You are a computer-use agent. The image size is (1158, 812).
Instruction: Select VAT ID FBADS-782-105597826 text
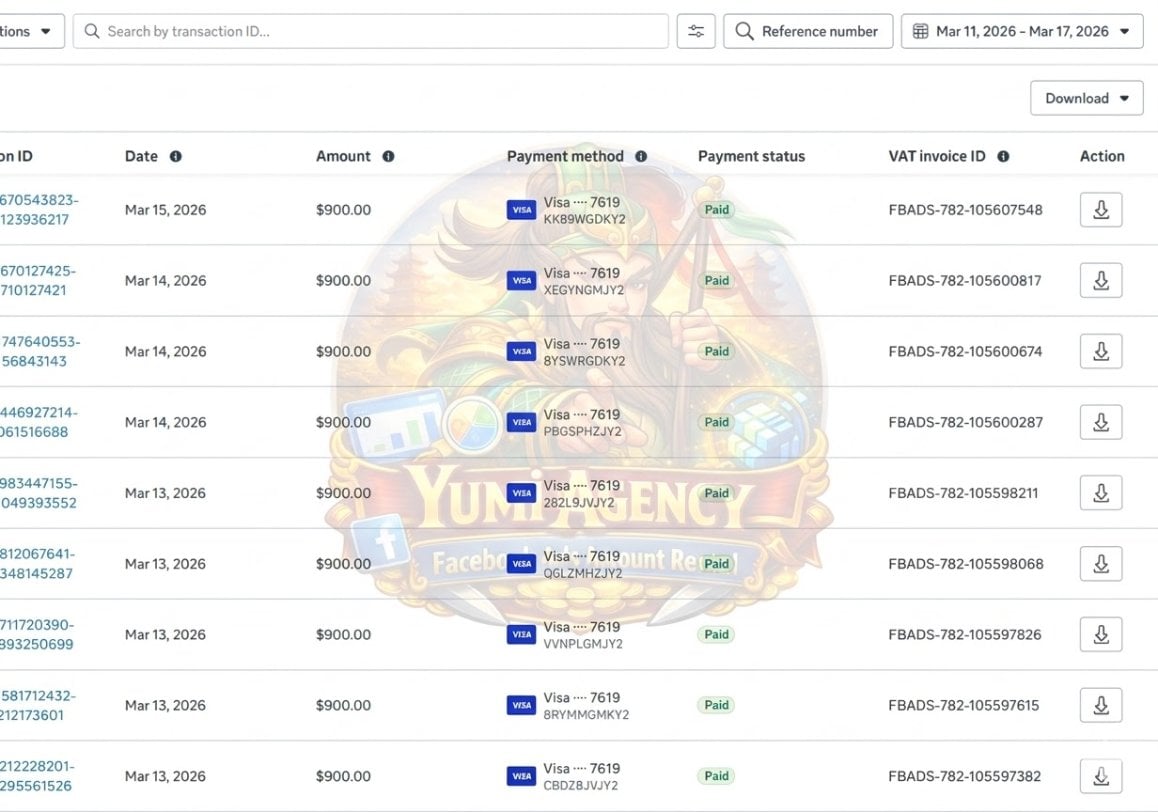click(965, 635)
